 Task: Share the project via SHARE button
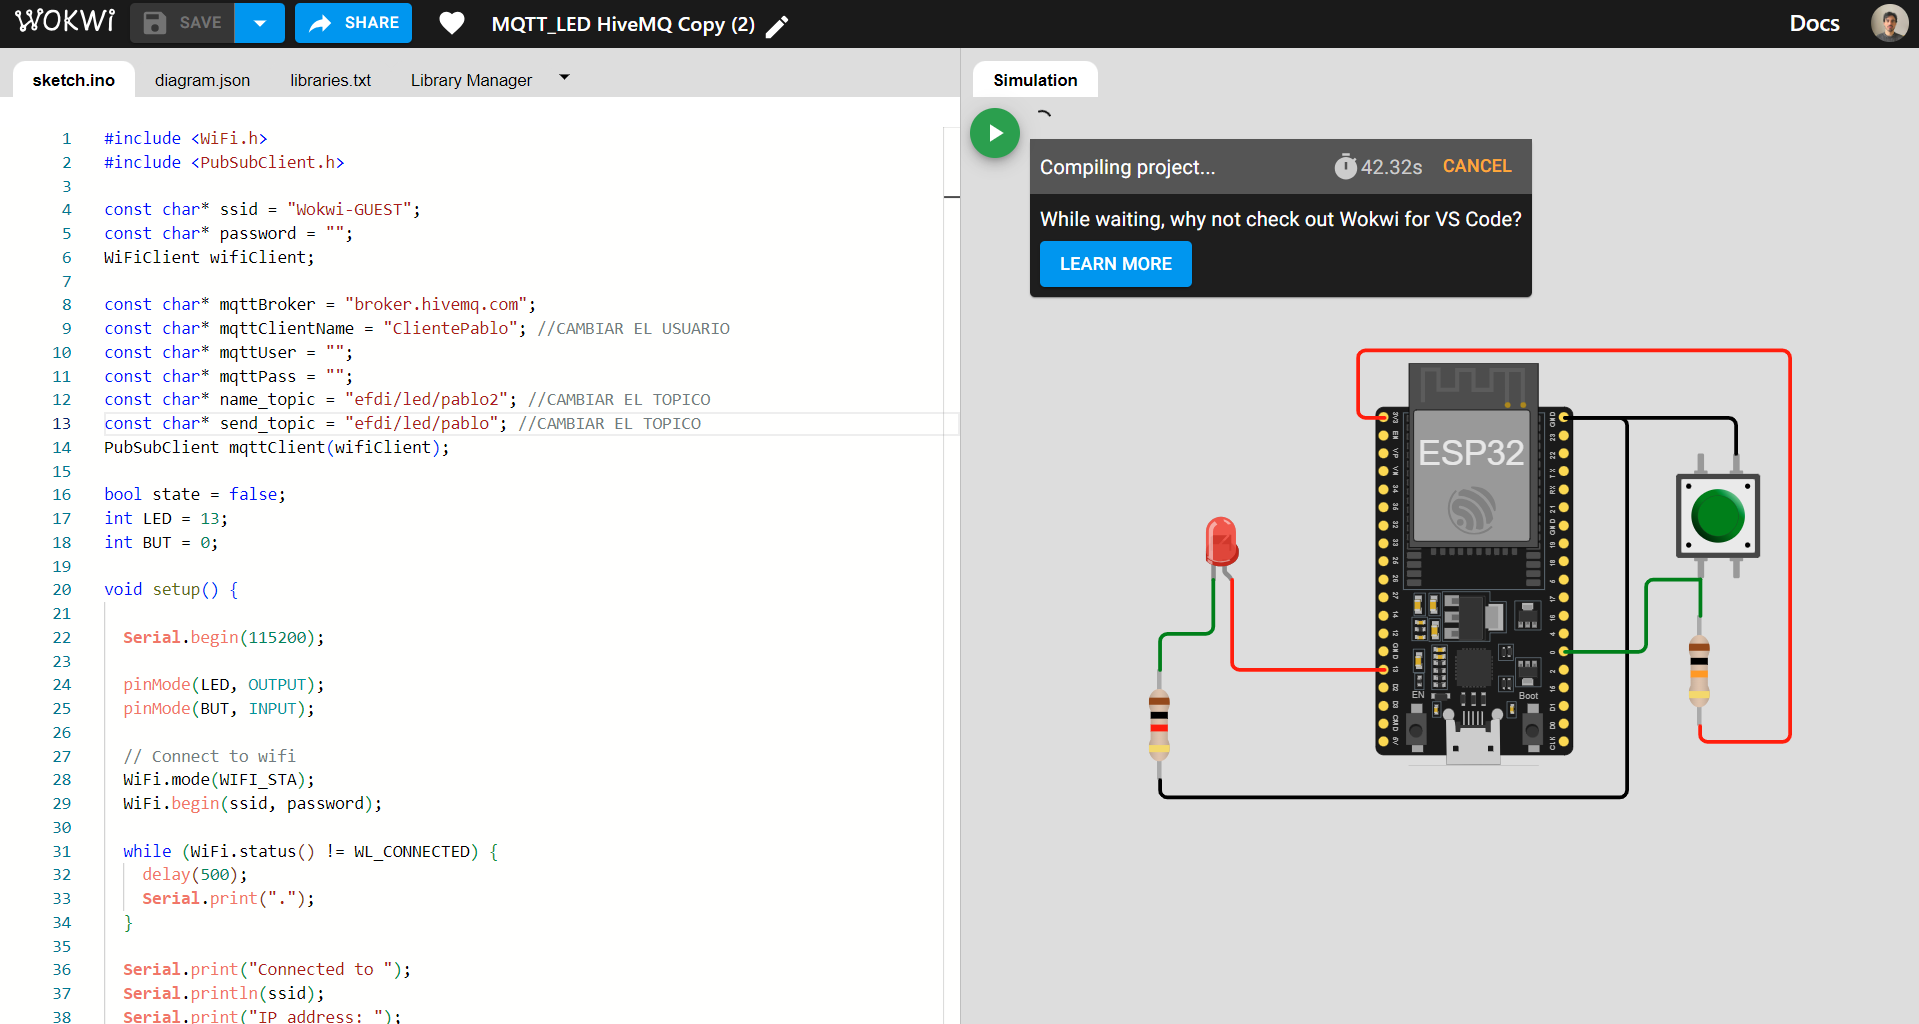pos(353,23)
